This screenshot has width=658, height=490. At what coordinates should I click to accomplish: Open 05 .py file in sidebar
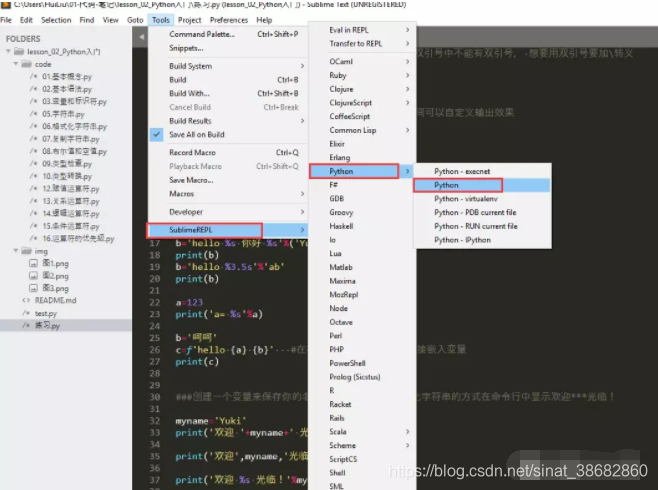[63, 114]
